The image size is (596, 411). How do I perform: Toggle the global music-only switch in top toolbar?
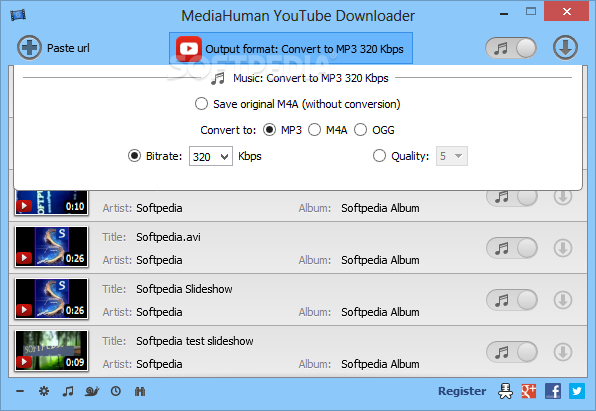(511, 48)
